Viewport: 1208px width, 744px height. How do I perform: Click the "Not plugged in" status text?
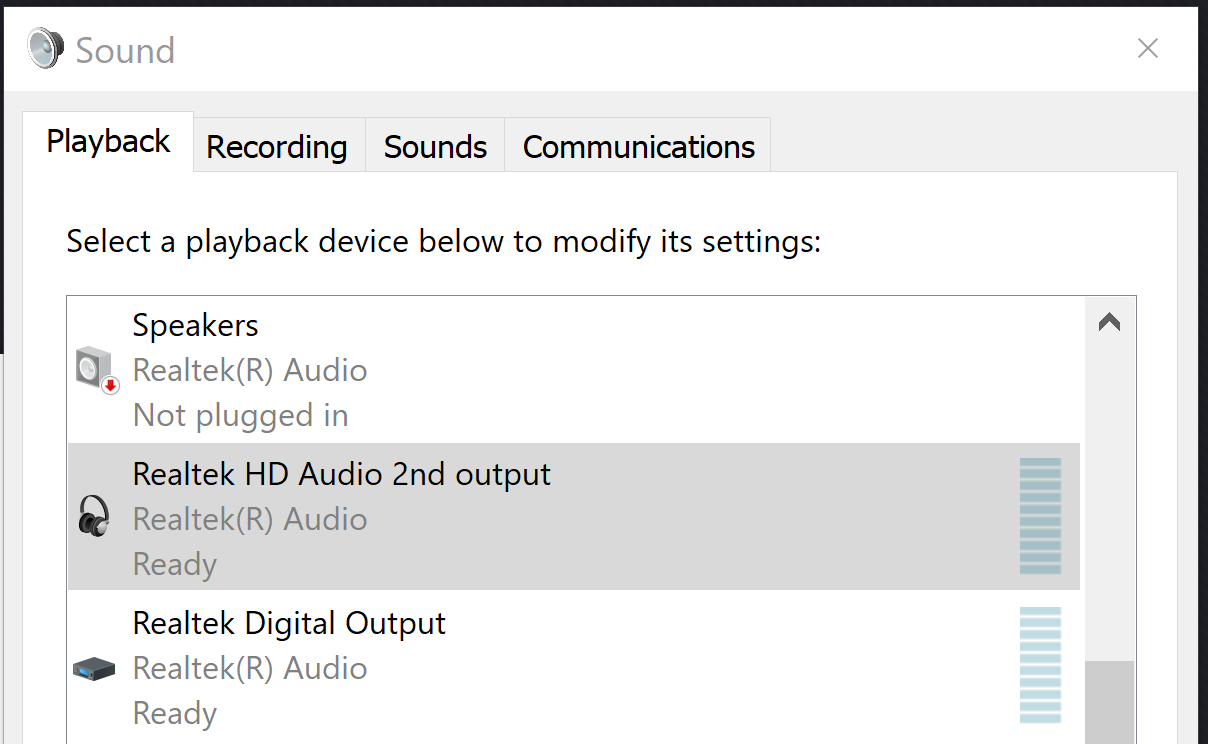pyautogui.click(x=240, y=415)
